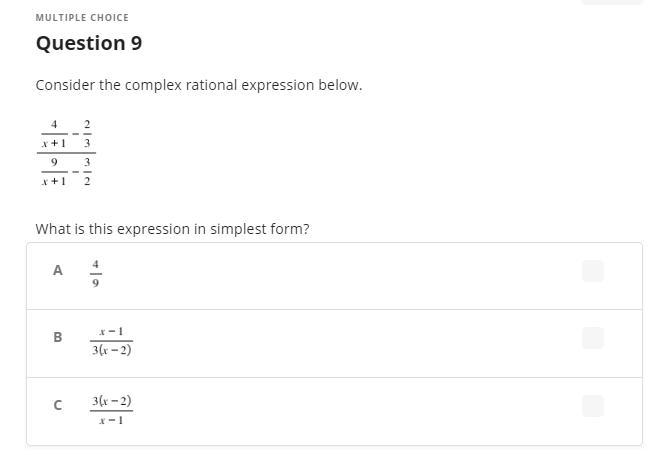Choose the 4/9 fraction answer
Screen dimensions: 648x455
(x=96, y=273)
